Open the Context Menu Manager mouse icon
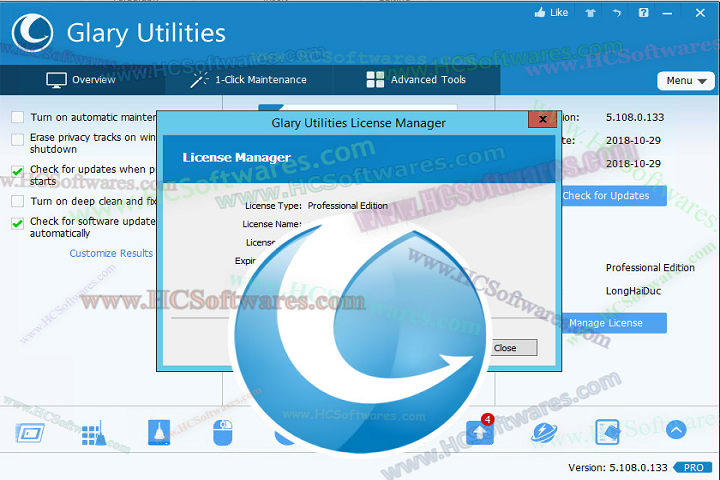This screenshot has width=720, height=480. click(x=223, y=432)
